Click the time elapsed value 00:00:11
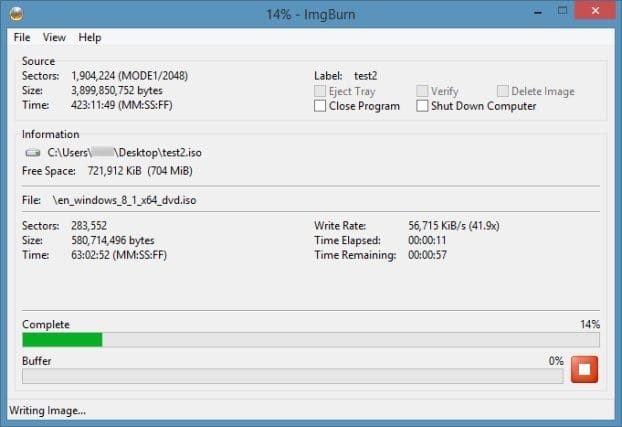The height and width of the screenshot is (427, 622). coord(427,240)
